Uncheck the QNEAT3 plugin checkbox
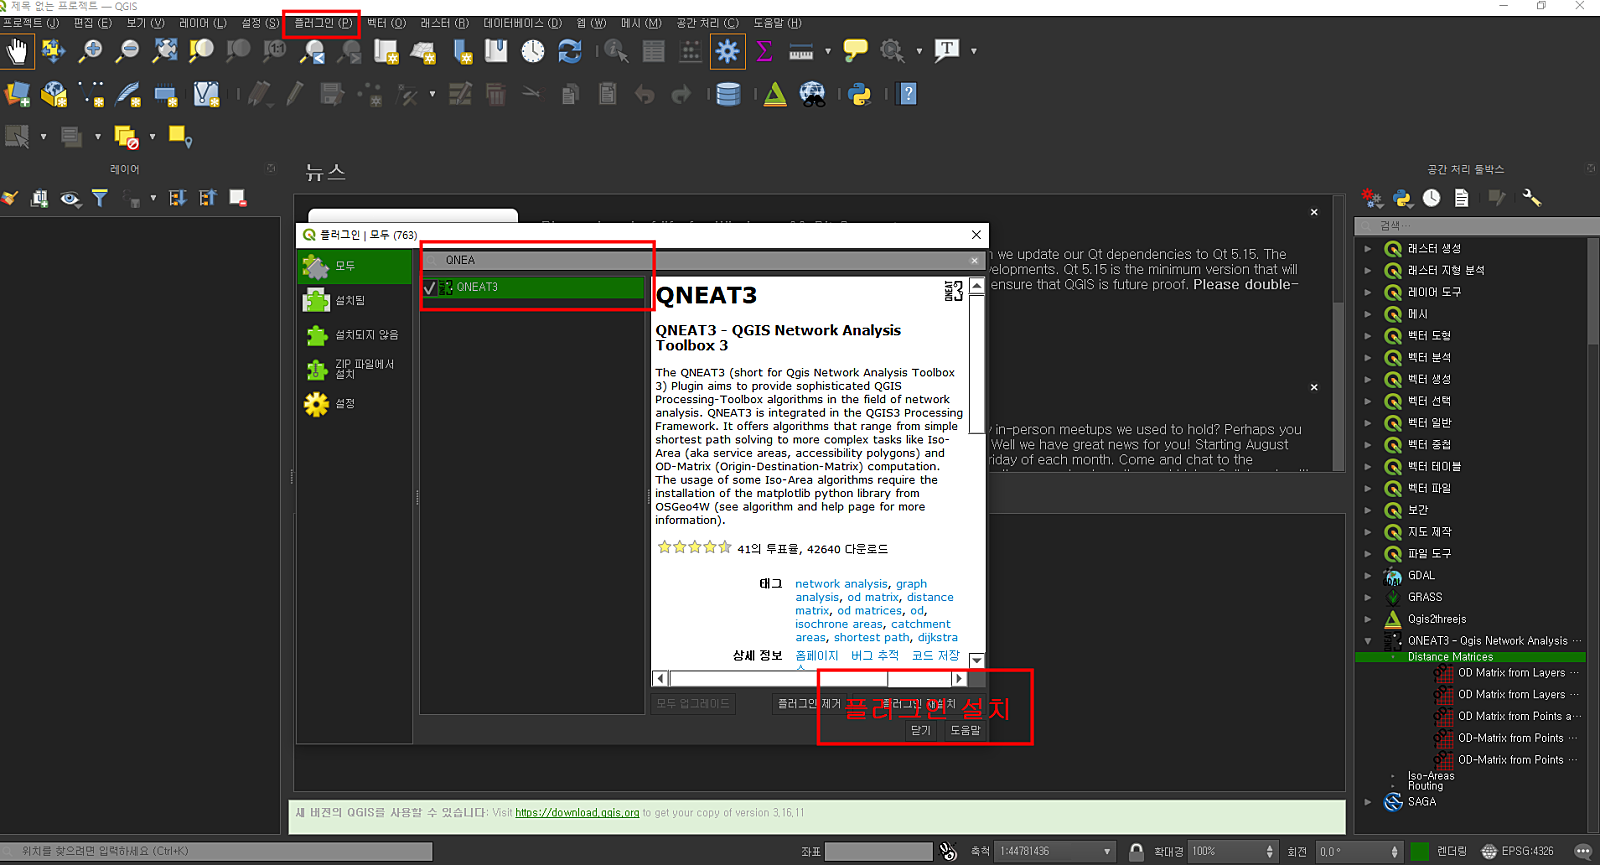 (x=430, y=288)
